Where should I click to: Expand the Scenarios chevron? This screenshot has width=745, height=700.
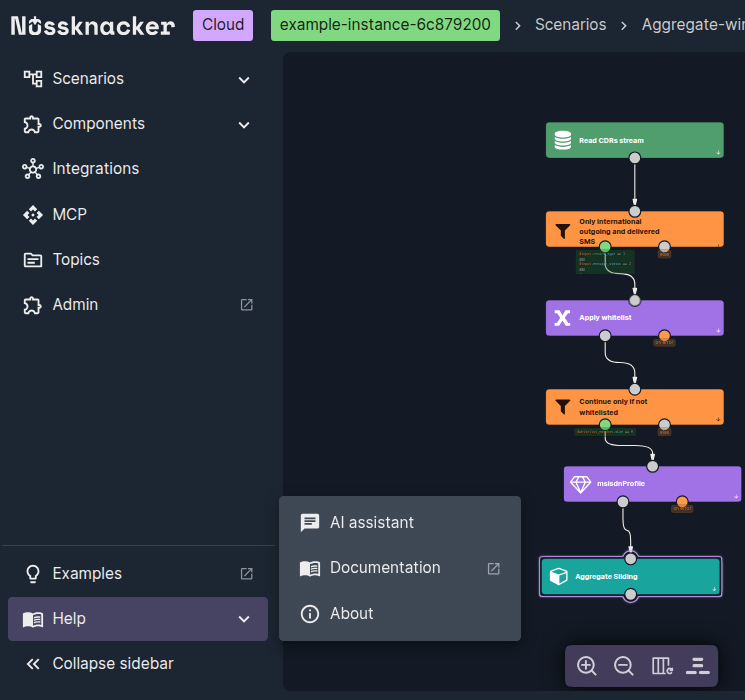tap(244, 80)
